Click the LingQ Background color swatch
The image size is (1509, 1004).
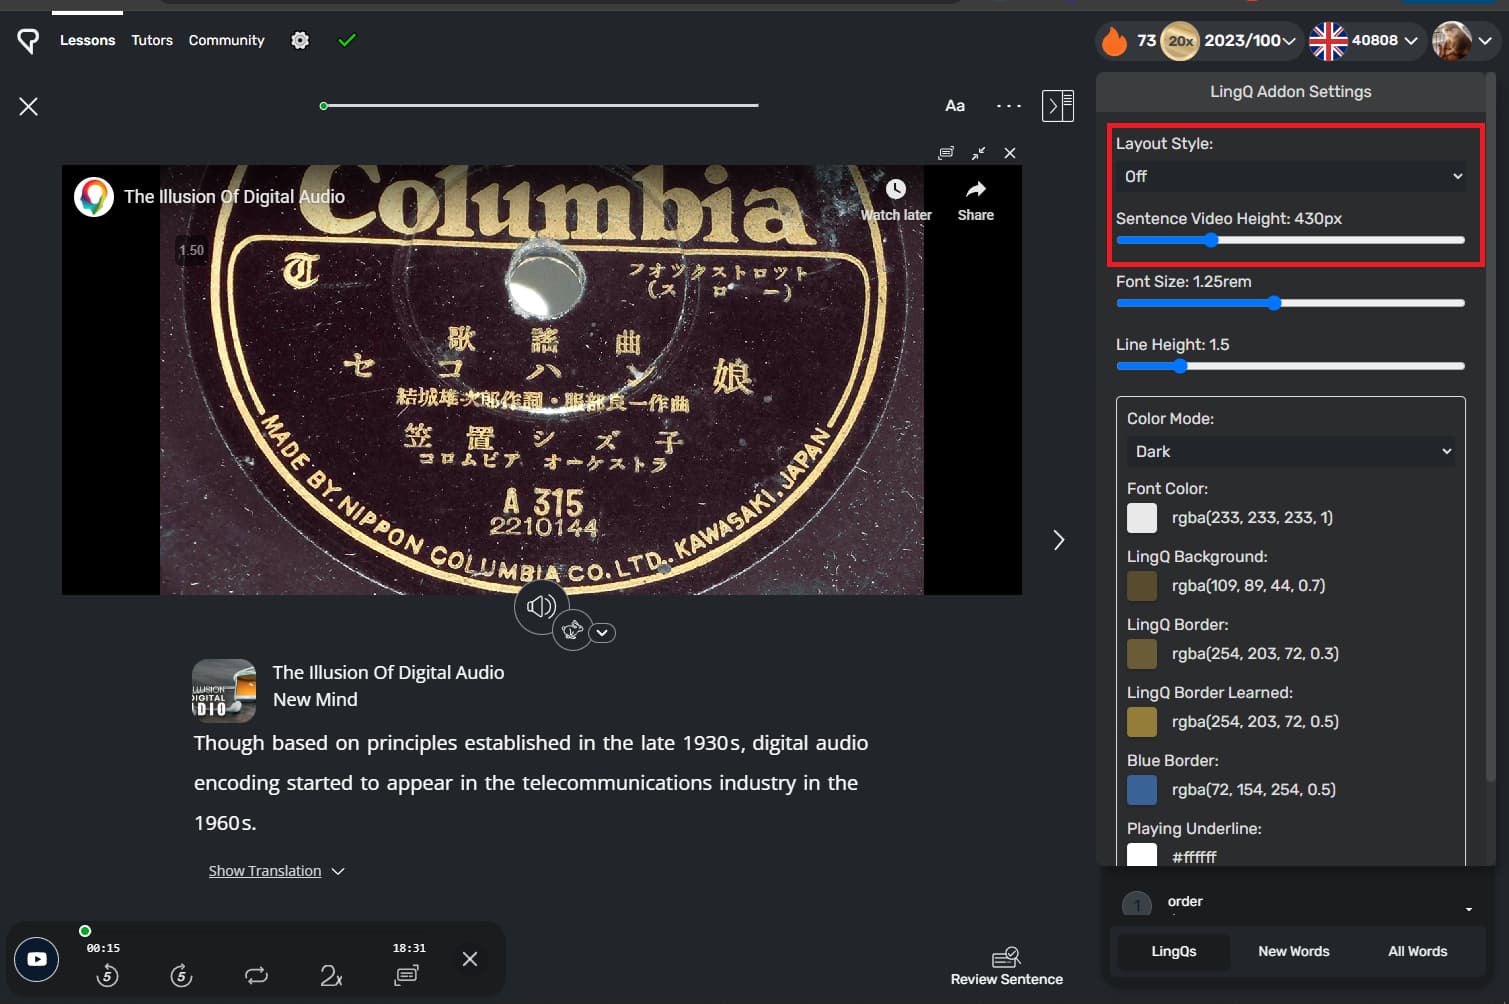point(1142,585)
